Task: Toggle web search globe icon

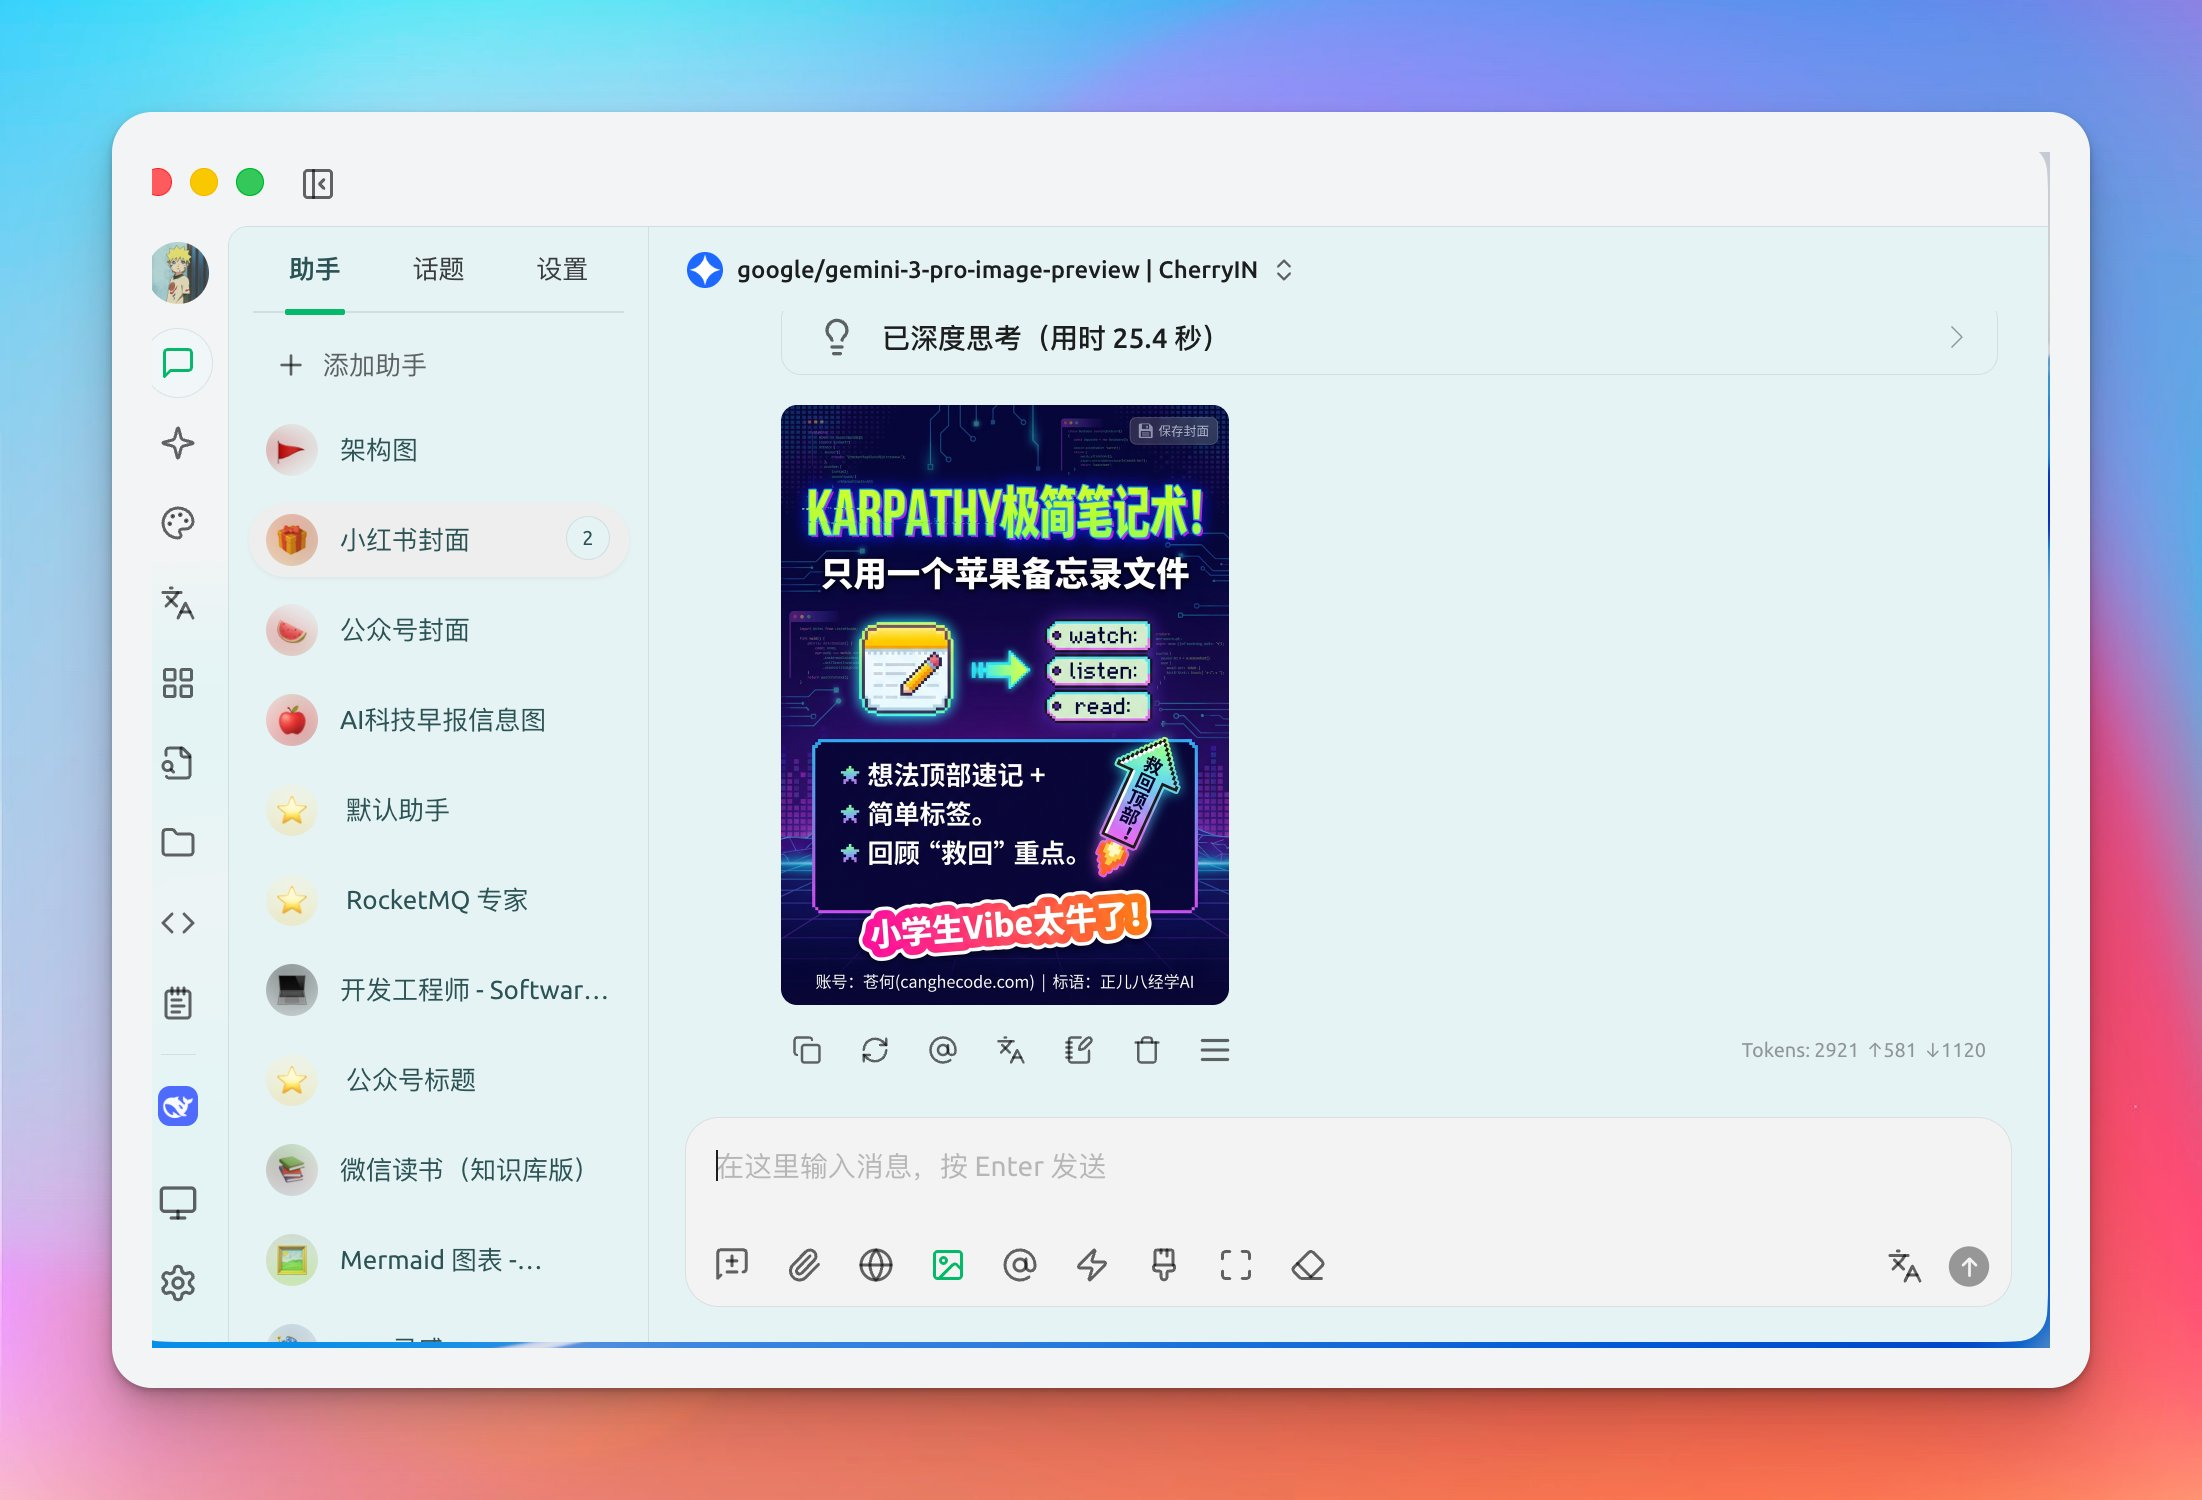Action: tap(875, 1265)
